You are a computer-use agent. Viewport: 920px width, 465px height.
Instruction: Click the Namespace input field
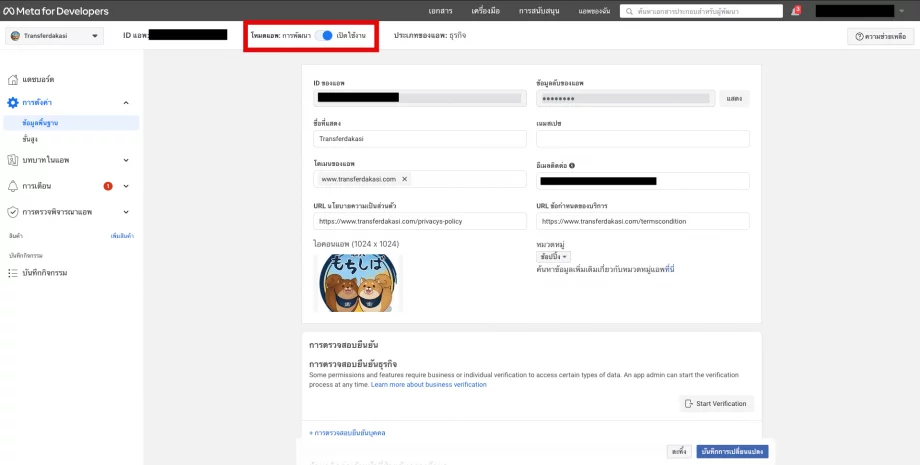(x=643, y=139)
